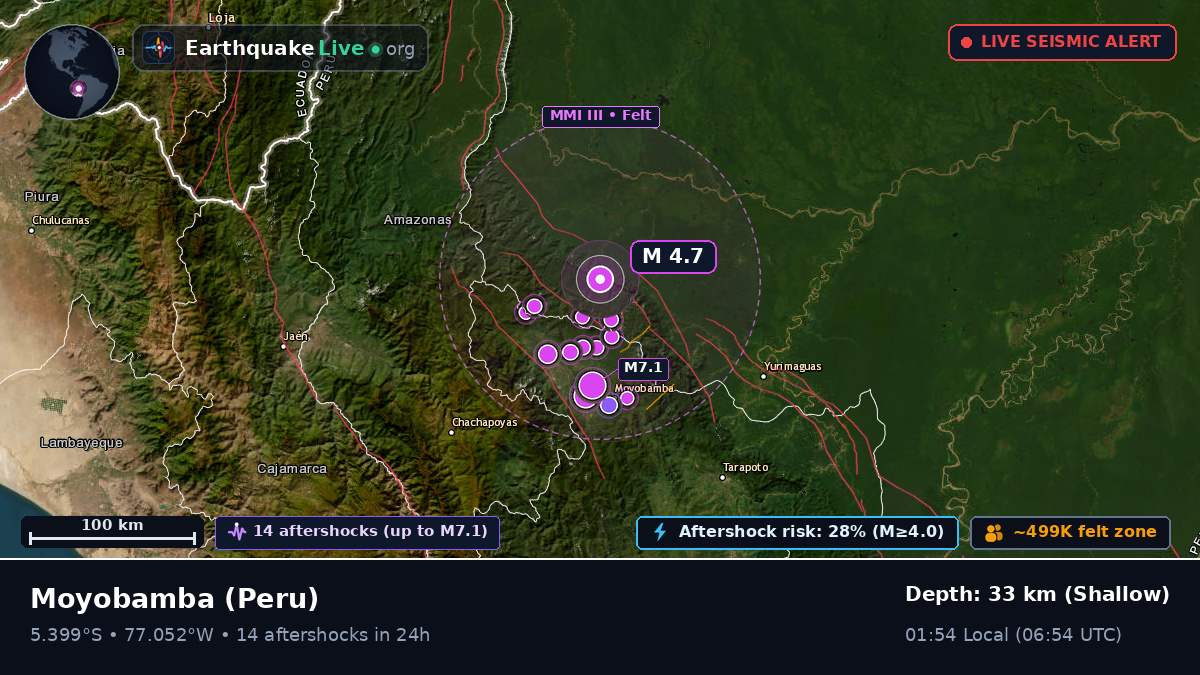Click the Jaén city label
This screenshot has width=1200, height=675.
point(296,336)
